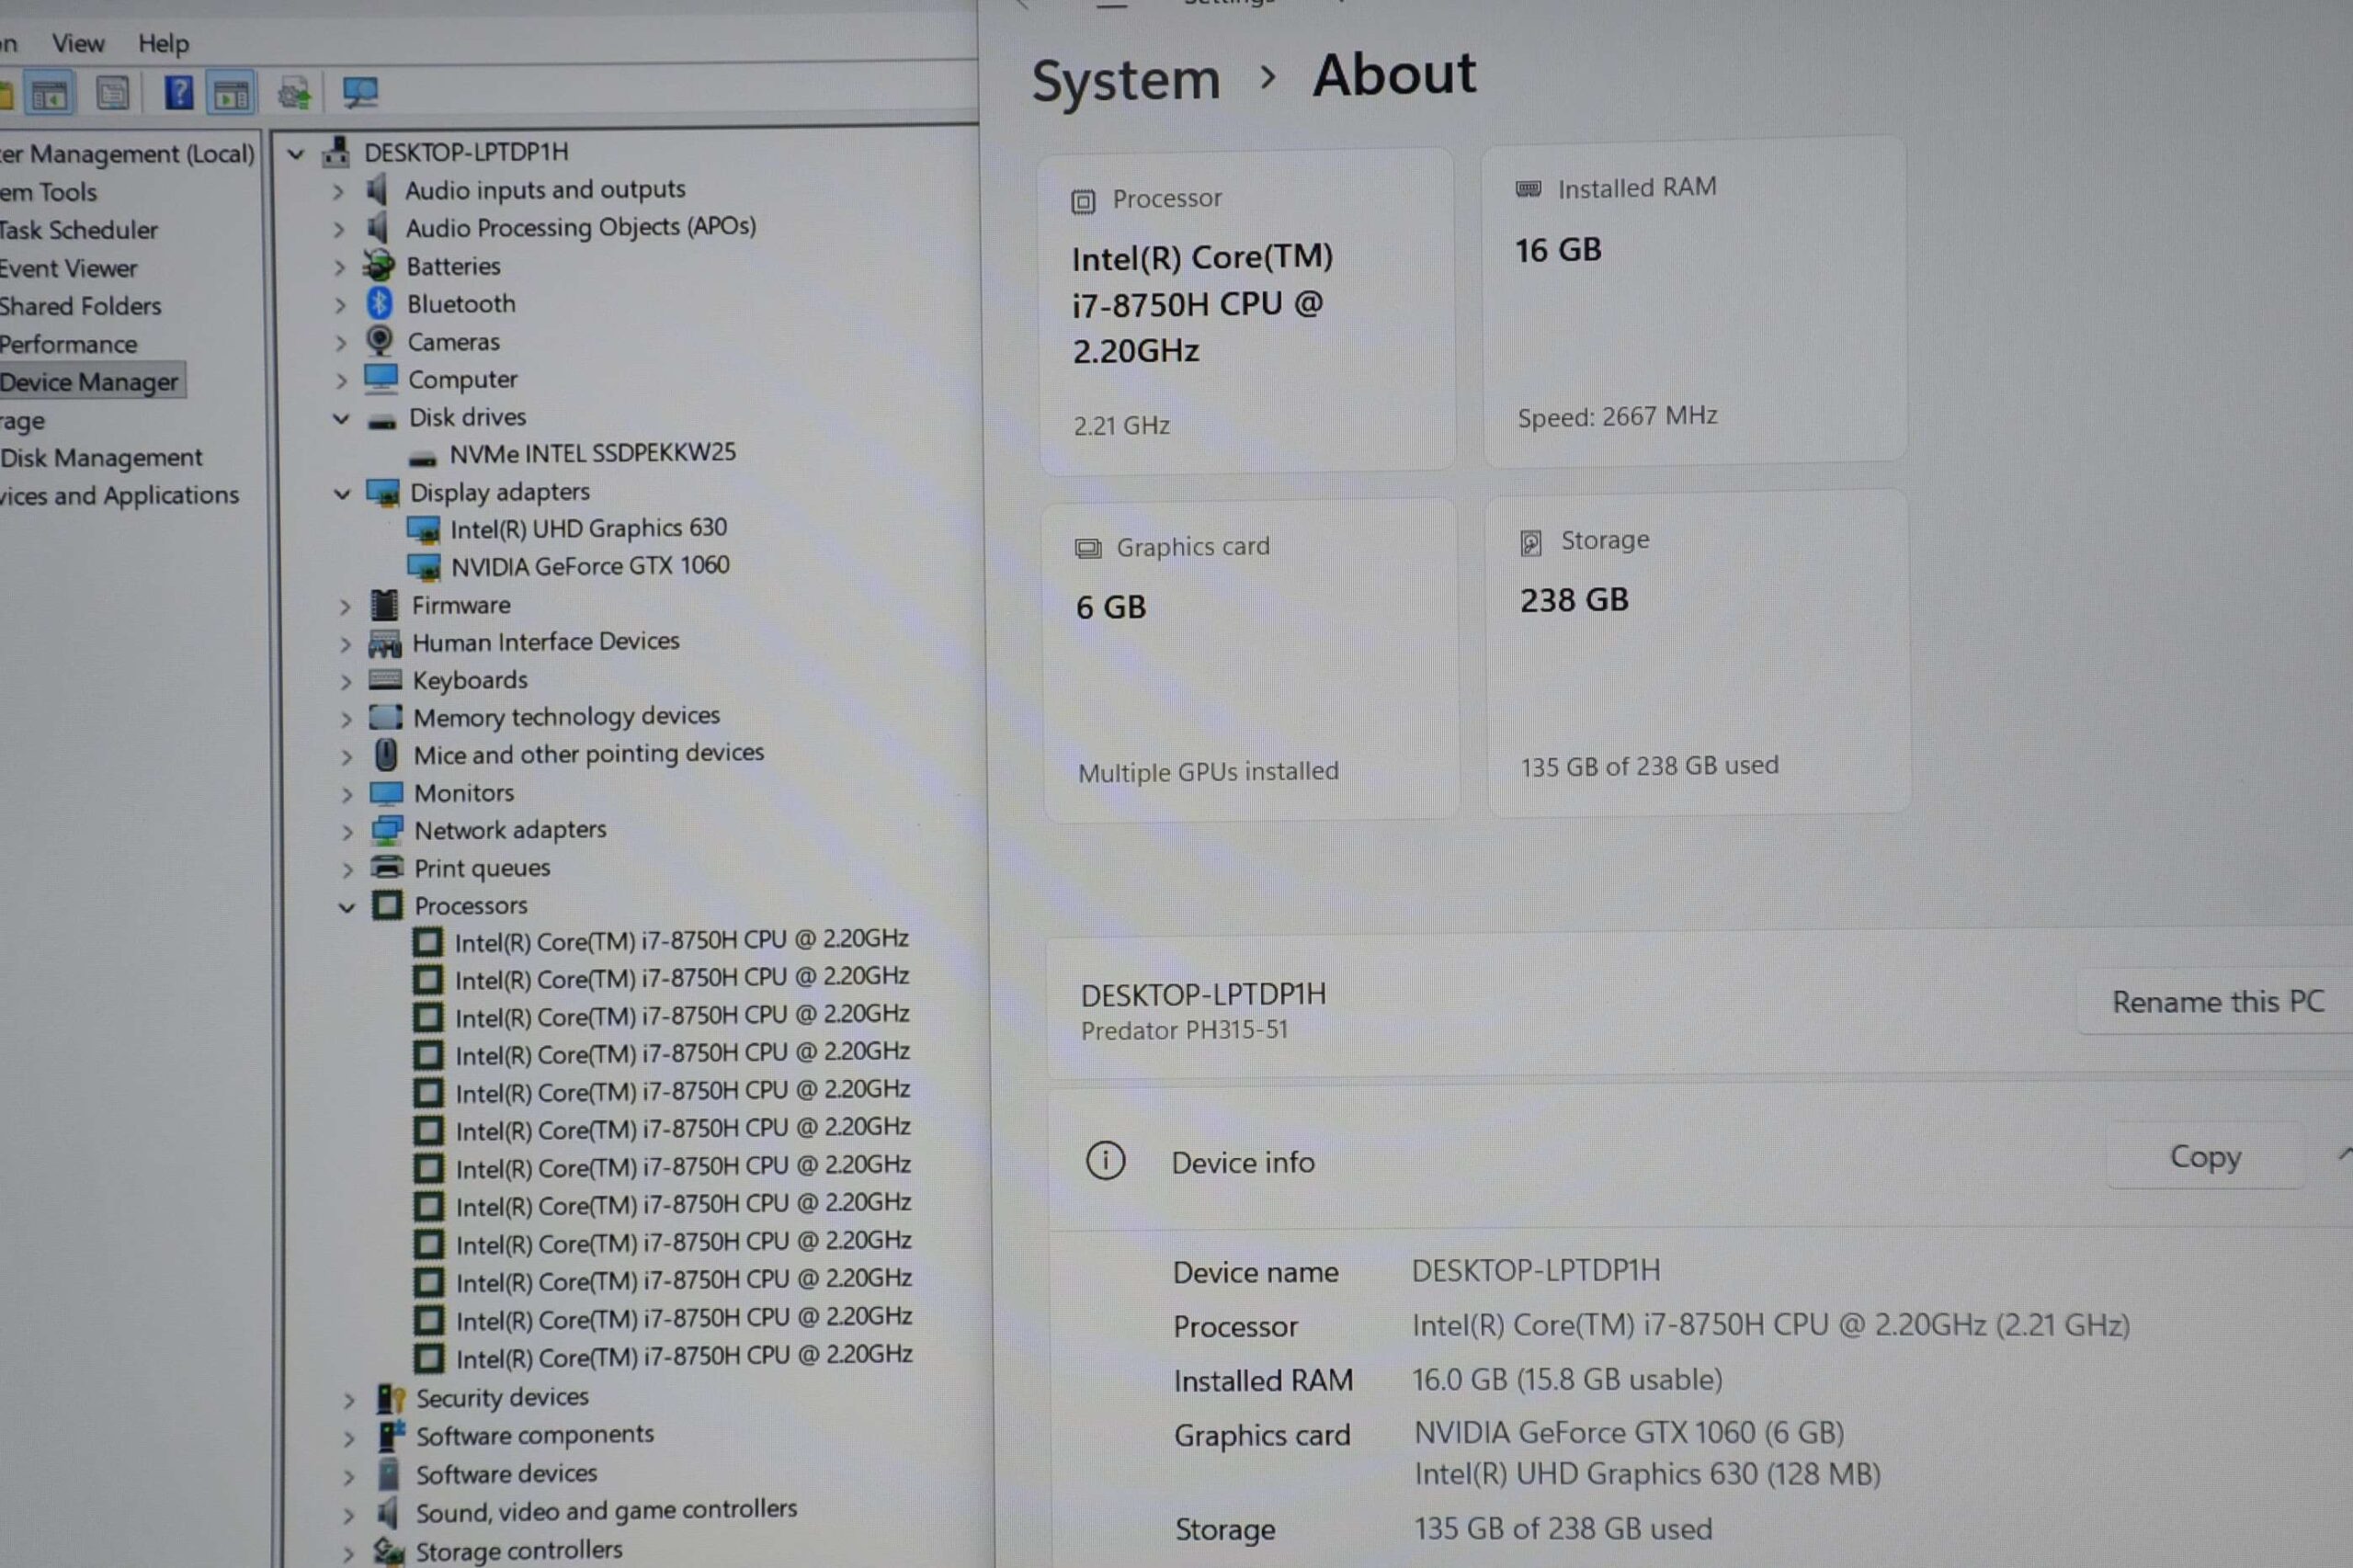
Task: Collapse the Display adapters node
Action: (x=342, y=493)
